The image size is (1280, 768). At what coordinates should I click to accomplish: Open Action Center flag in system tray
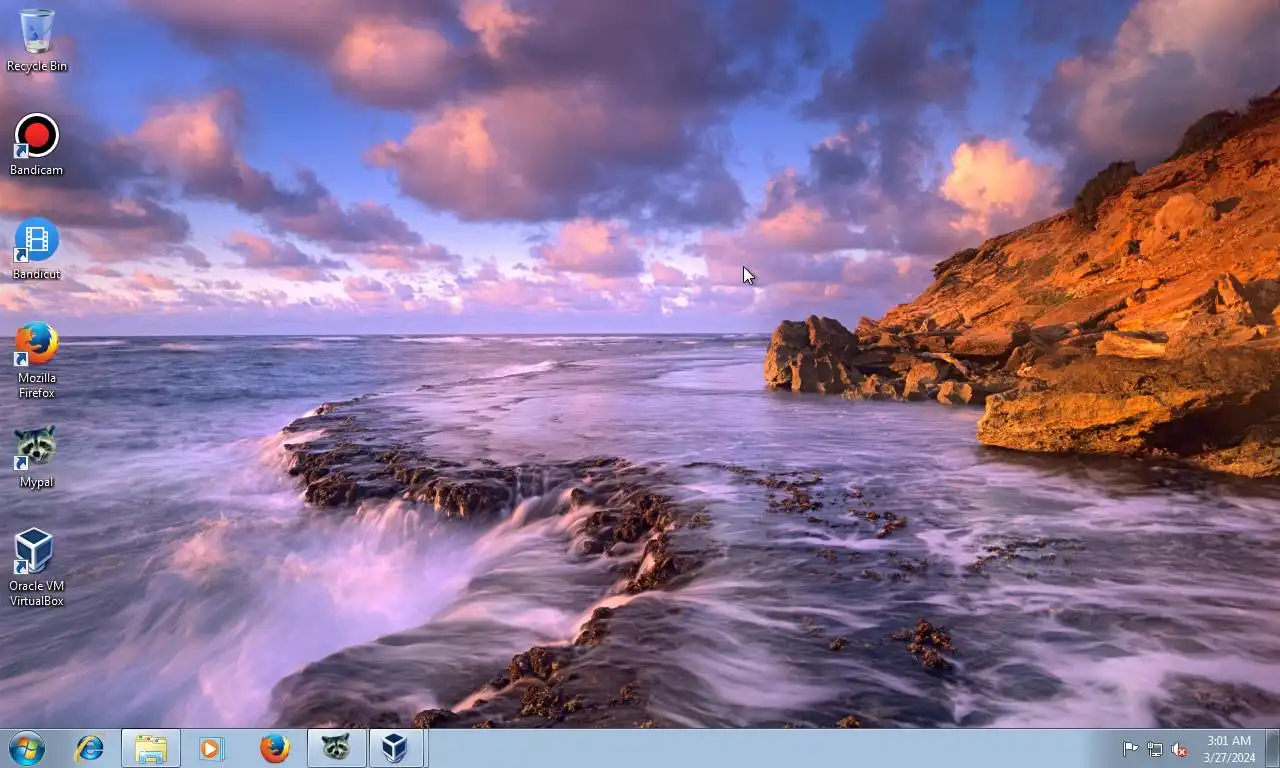pyautogui.click(x=1130, y=749)
